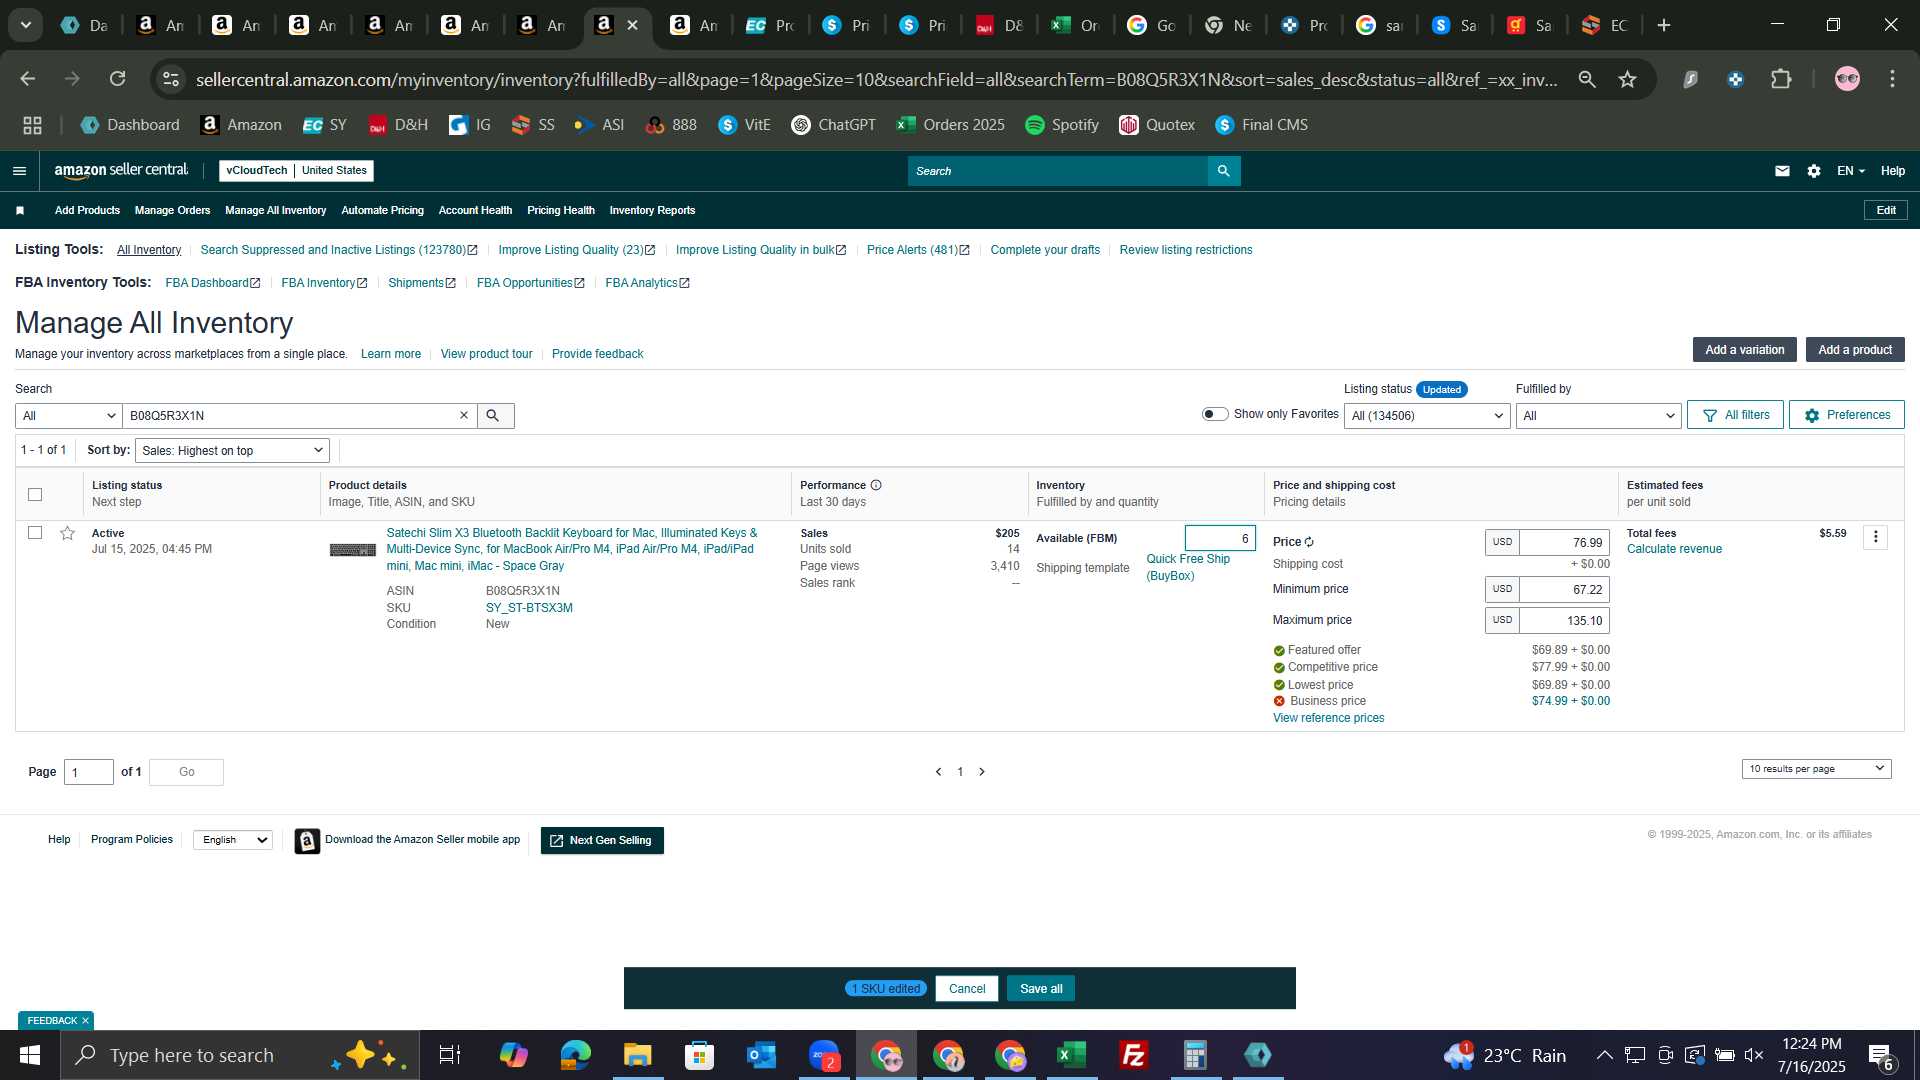The width and height of the screenshot is (1920, 1080).
Task: Edit the Minimum price field
Action: pos(1564,589)
